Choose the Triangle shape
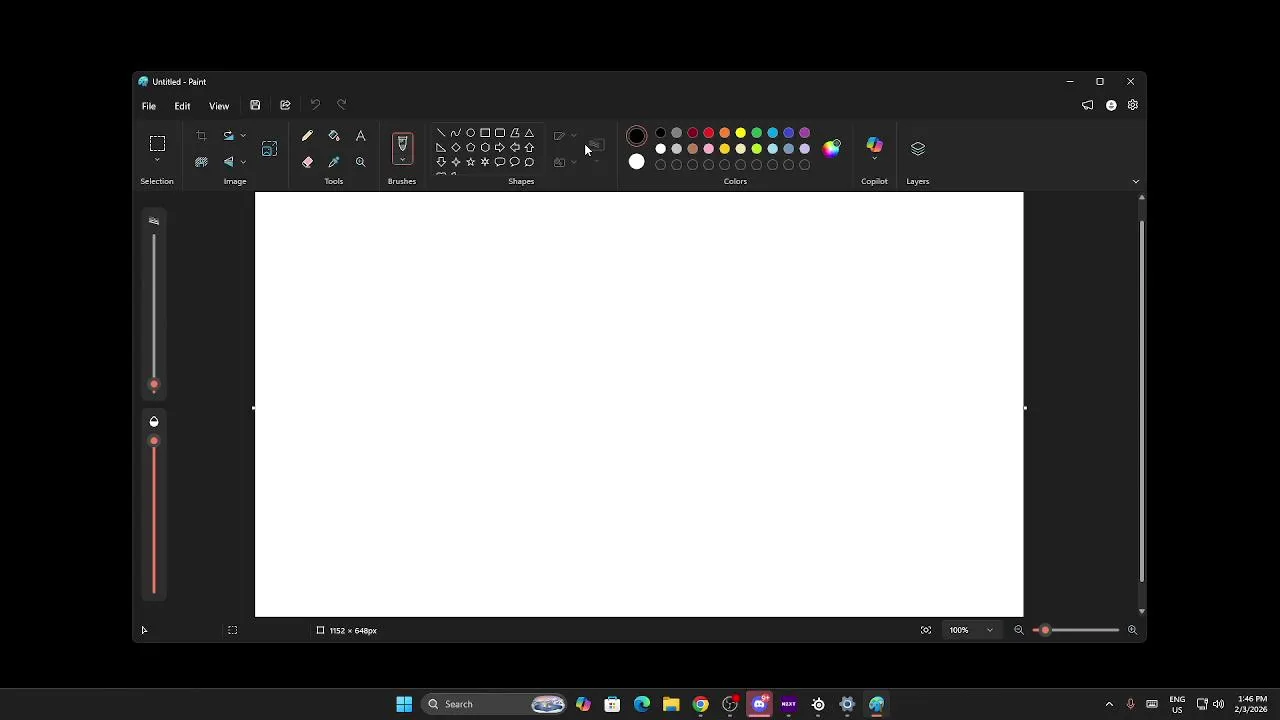 pyautogui.click(x=529, y=133)
